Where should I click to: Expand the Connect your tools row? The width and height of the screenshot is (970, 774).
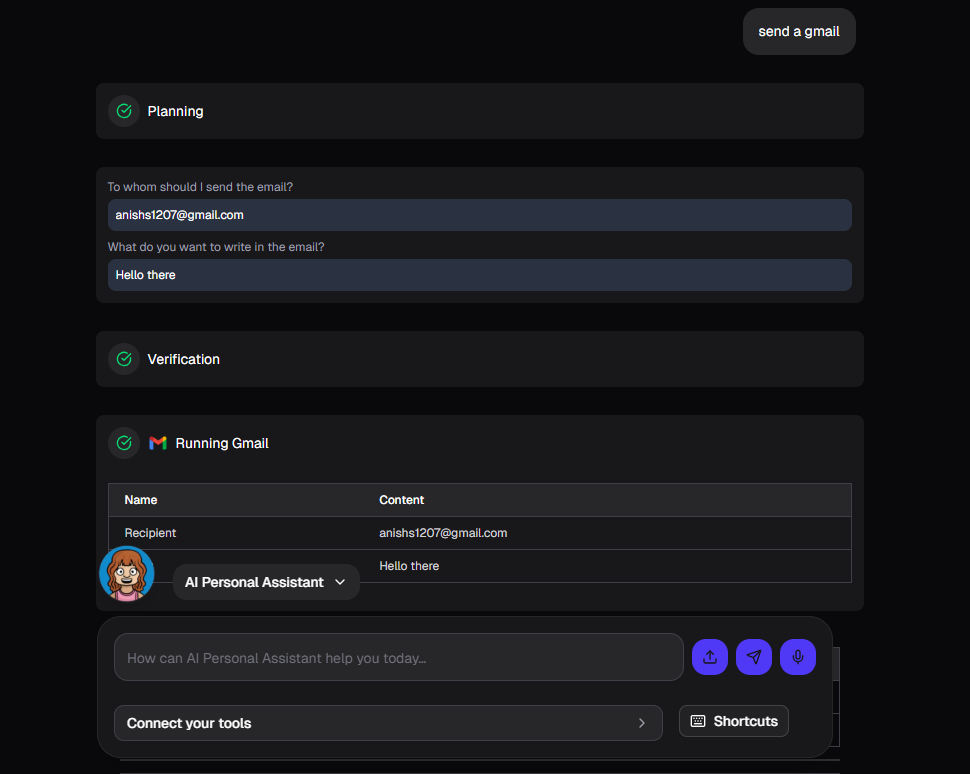[x=388, y=723]
